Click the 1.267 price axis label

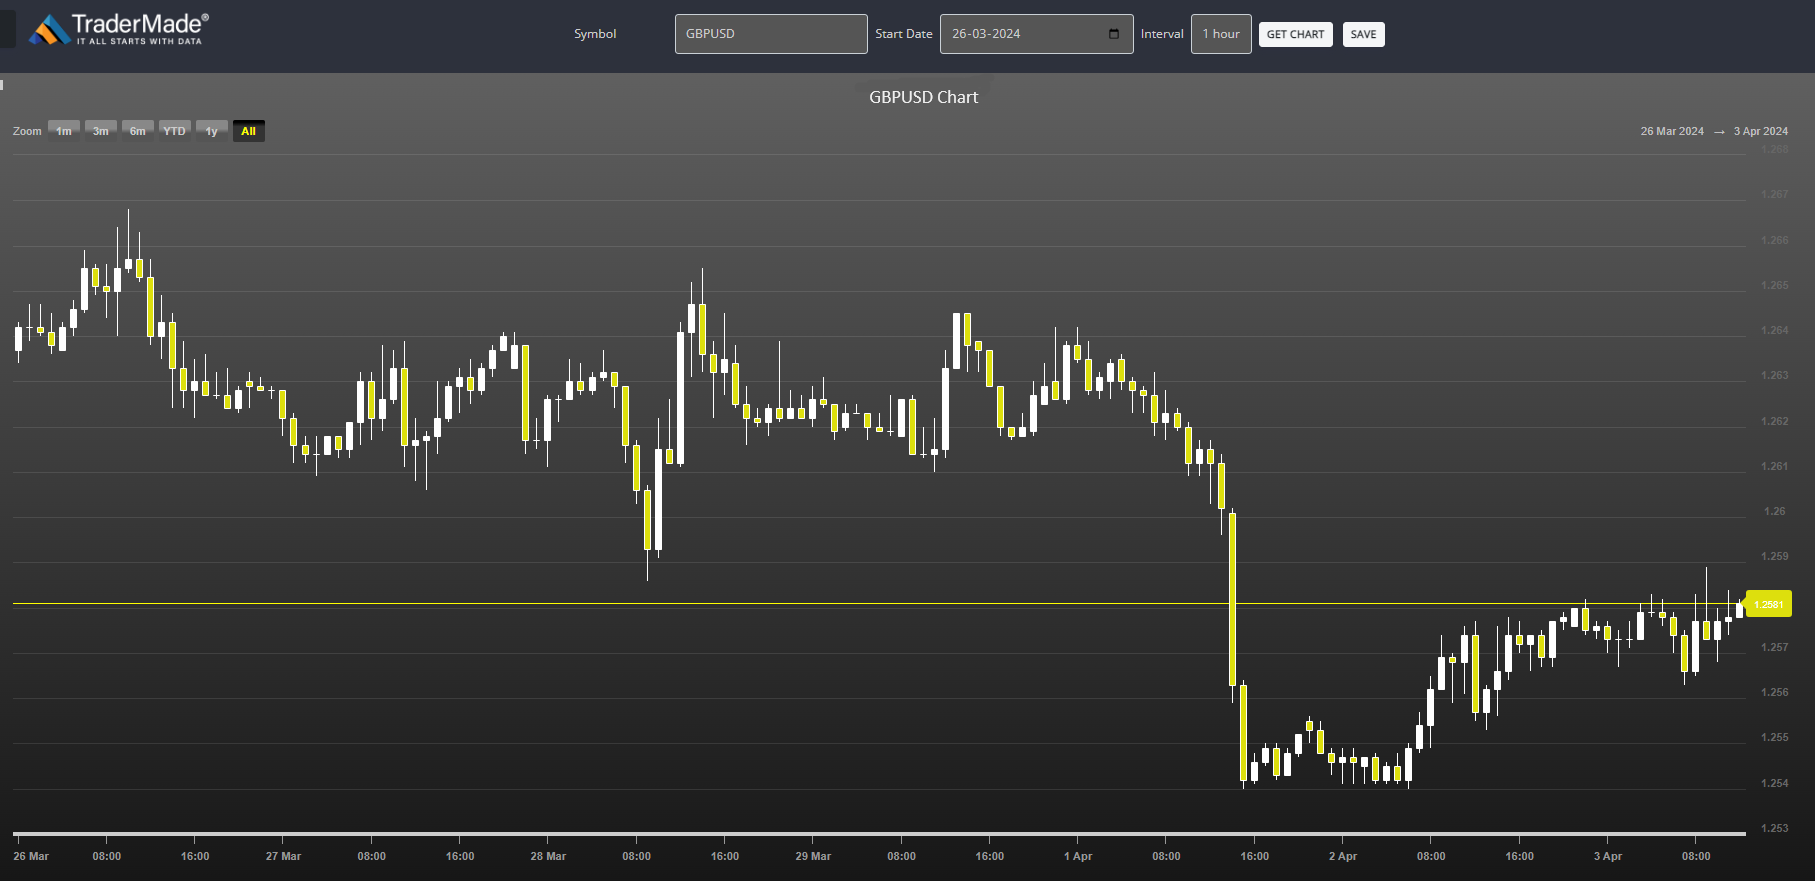point(1774,194)
